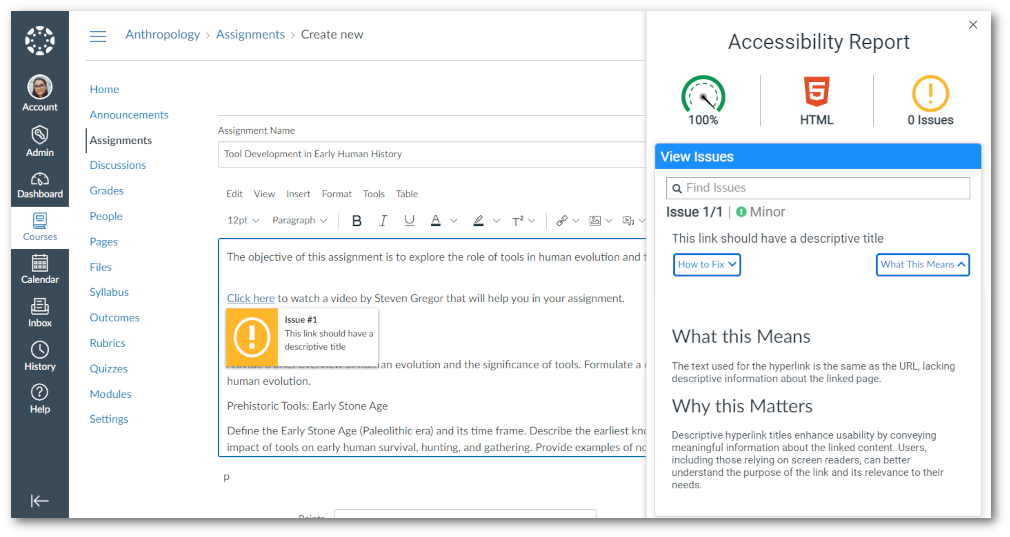Open the Paragraph block format dropdown

point(300,220)
